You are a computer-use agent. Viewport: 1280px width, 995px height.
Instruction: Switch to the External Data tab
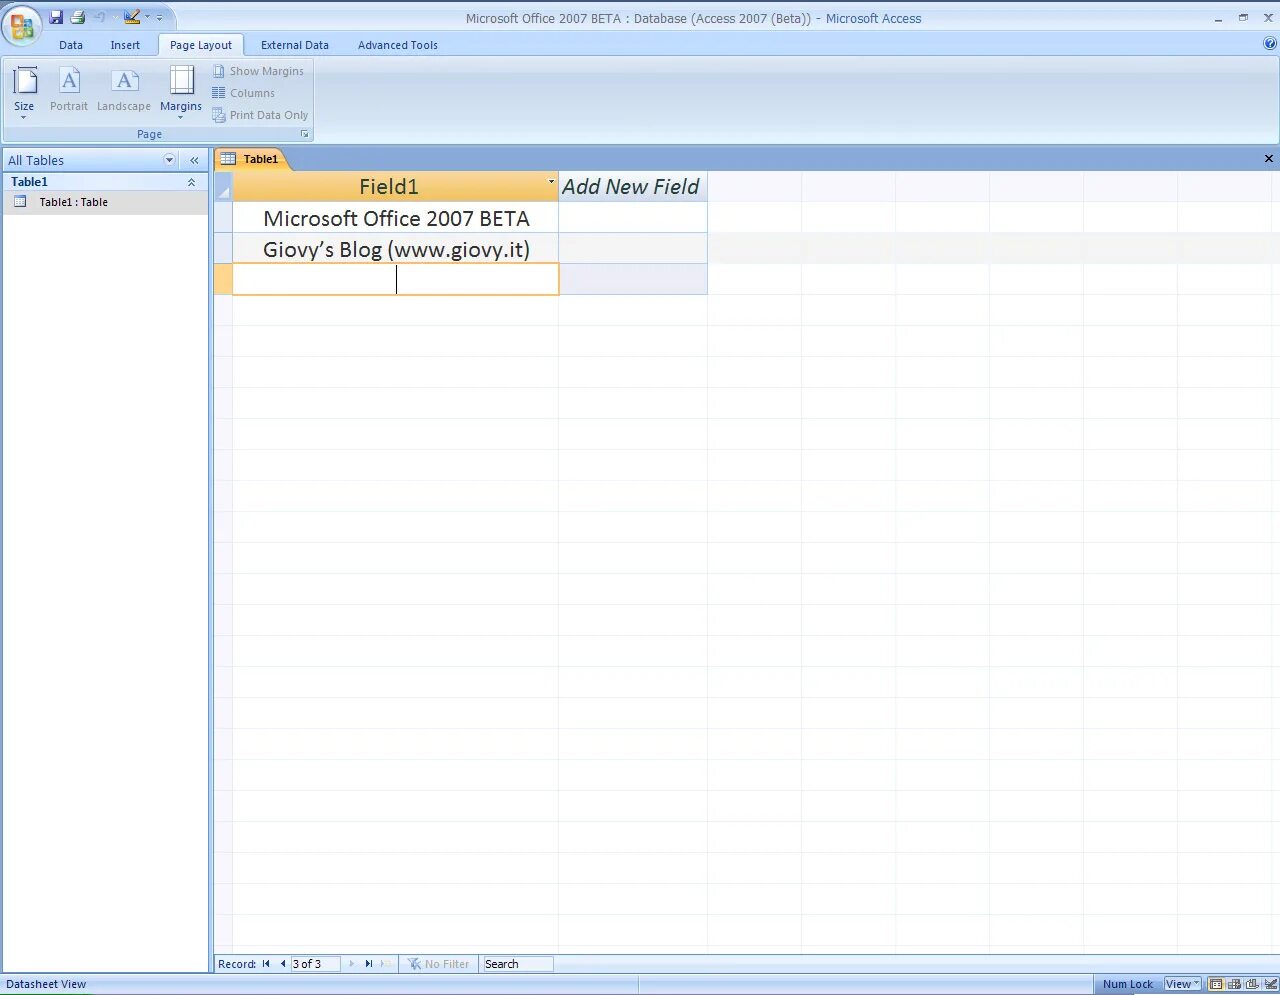tap(295, 45)
